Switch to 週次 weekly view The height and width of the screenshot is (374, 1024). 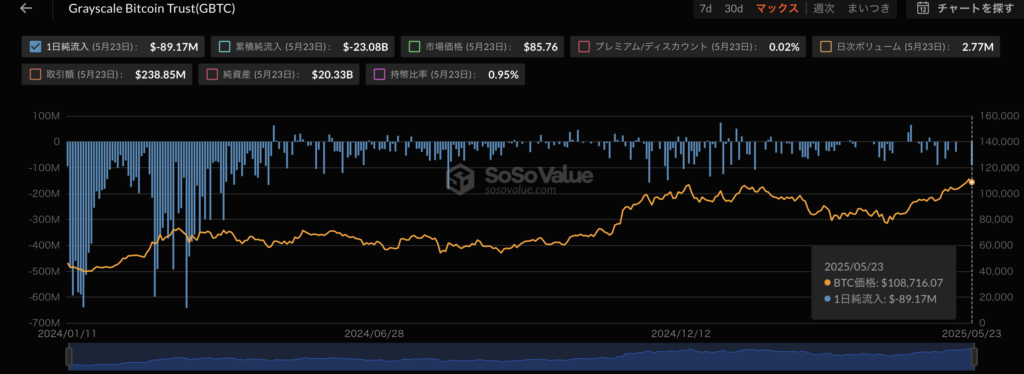824,8
